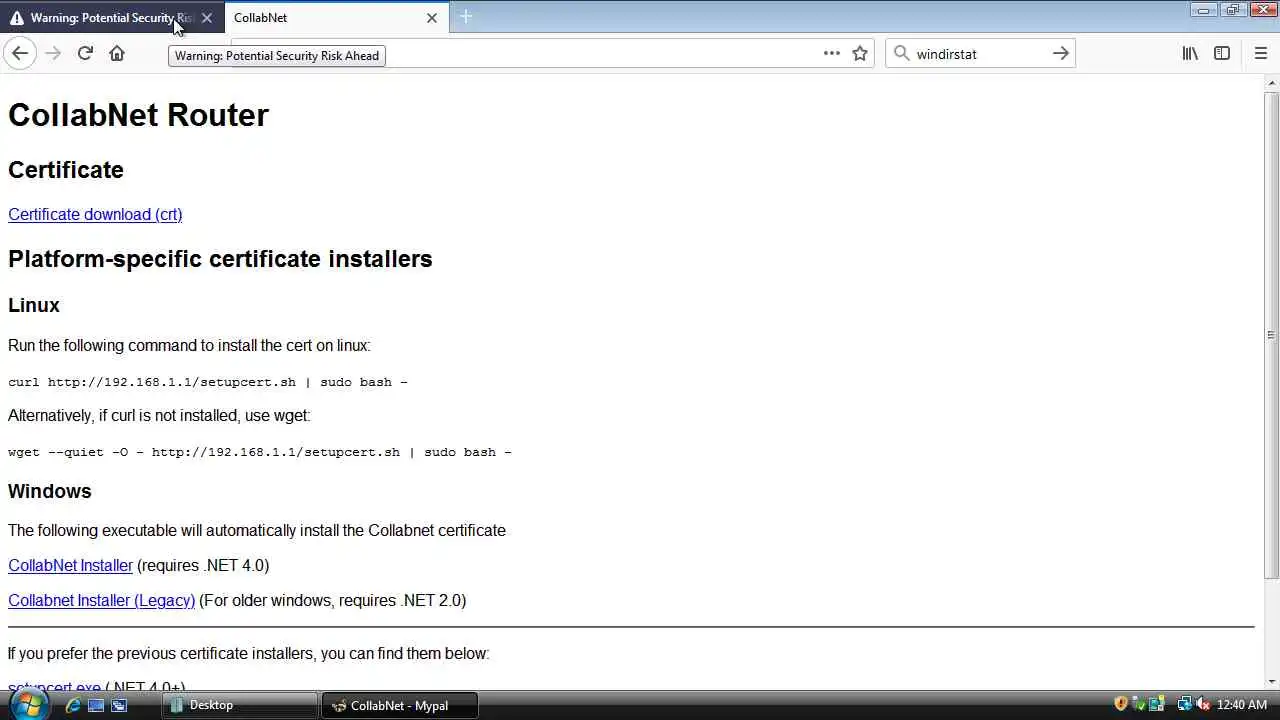Close the CollabNet tab
1280x720 pixels.
point(432,18)
